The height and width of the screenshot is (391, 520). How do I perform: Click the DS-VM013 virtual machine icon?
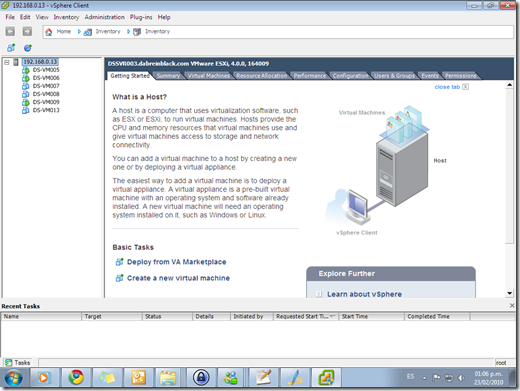pyautogui.click(x=26, y=110)
